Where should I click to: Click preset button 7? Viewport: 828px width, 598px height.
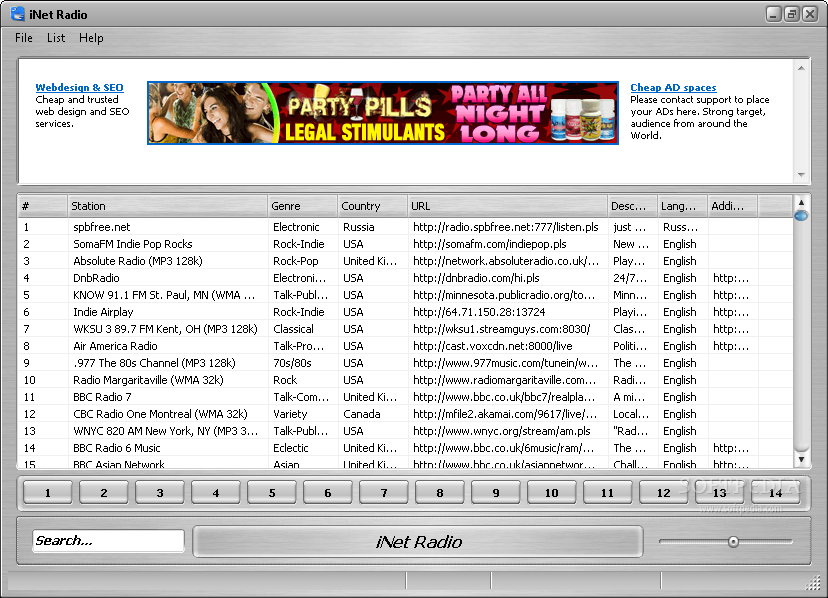(383, 493)
